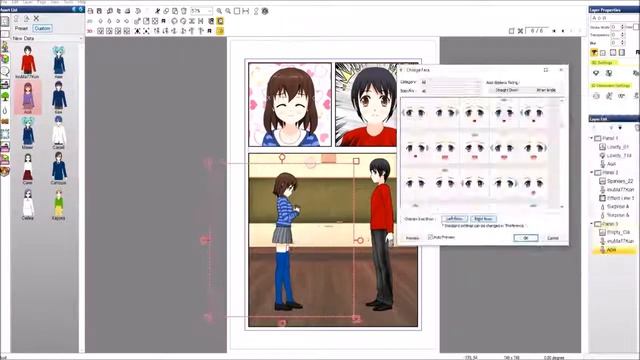This screenshot has height=360, width=640.
Task: Click the face list scrollbar in Change Face dialog
Action: click(563, 153)
